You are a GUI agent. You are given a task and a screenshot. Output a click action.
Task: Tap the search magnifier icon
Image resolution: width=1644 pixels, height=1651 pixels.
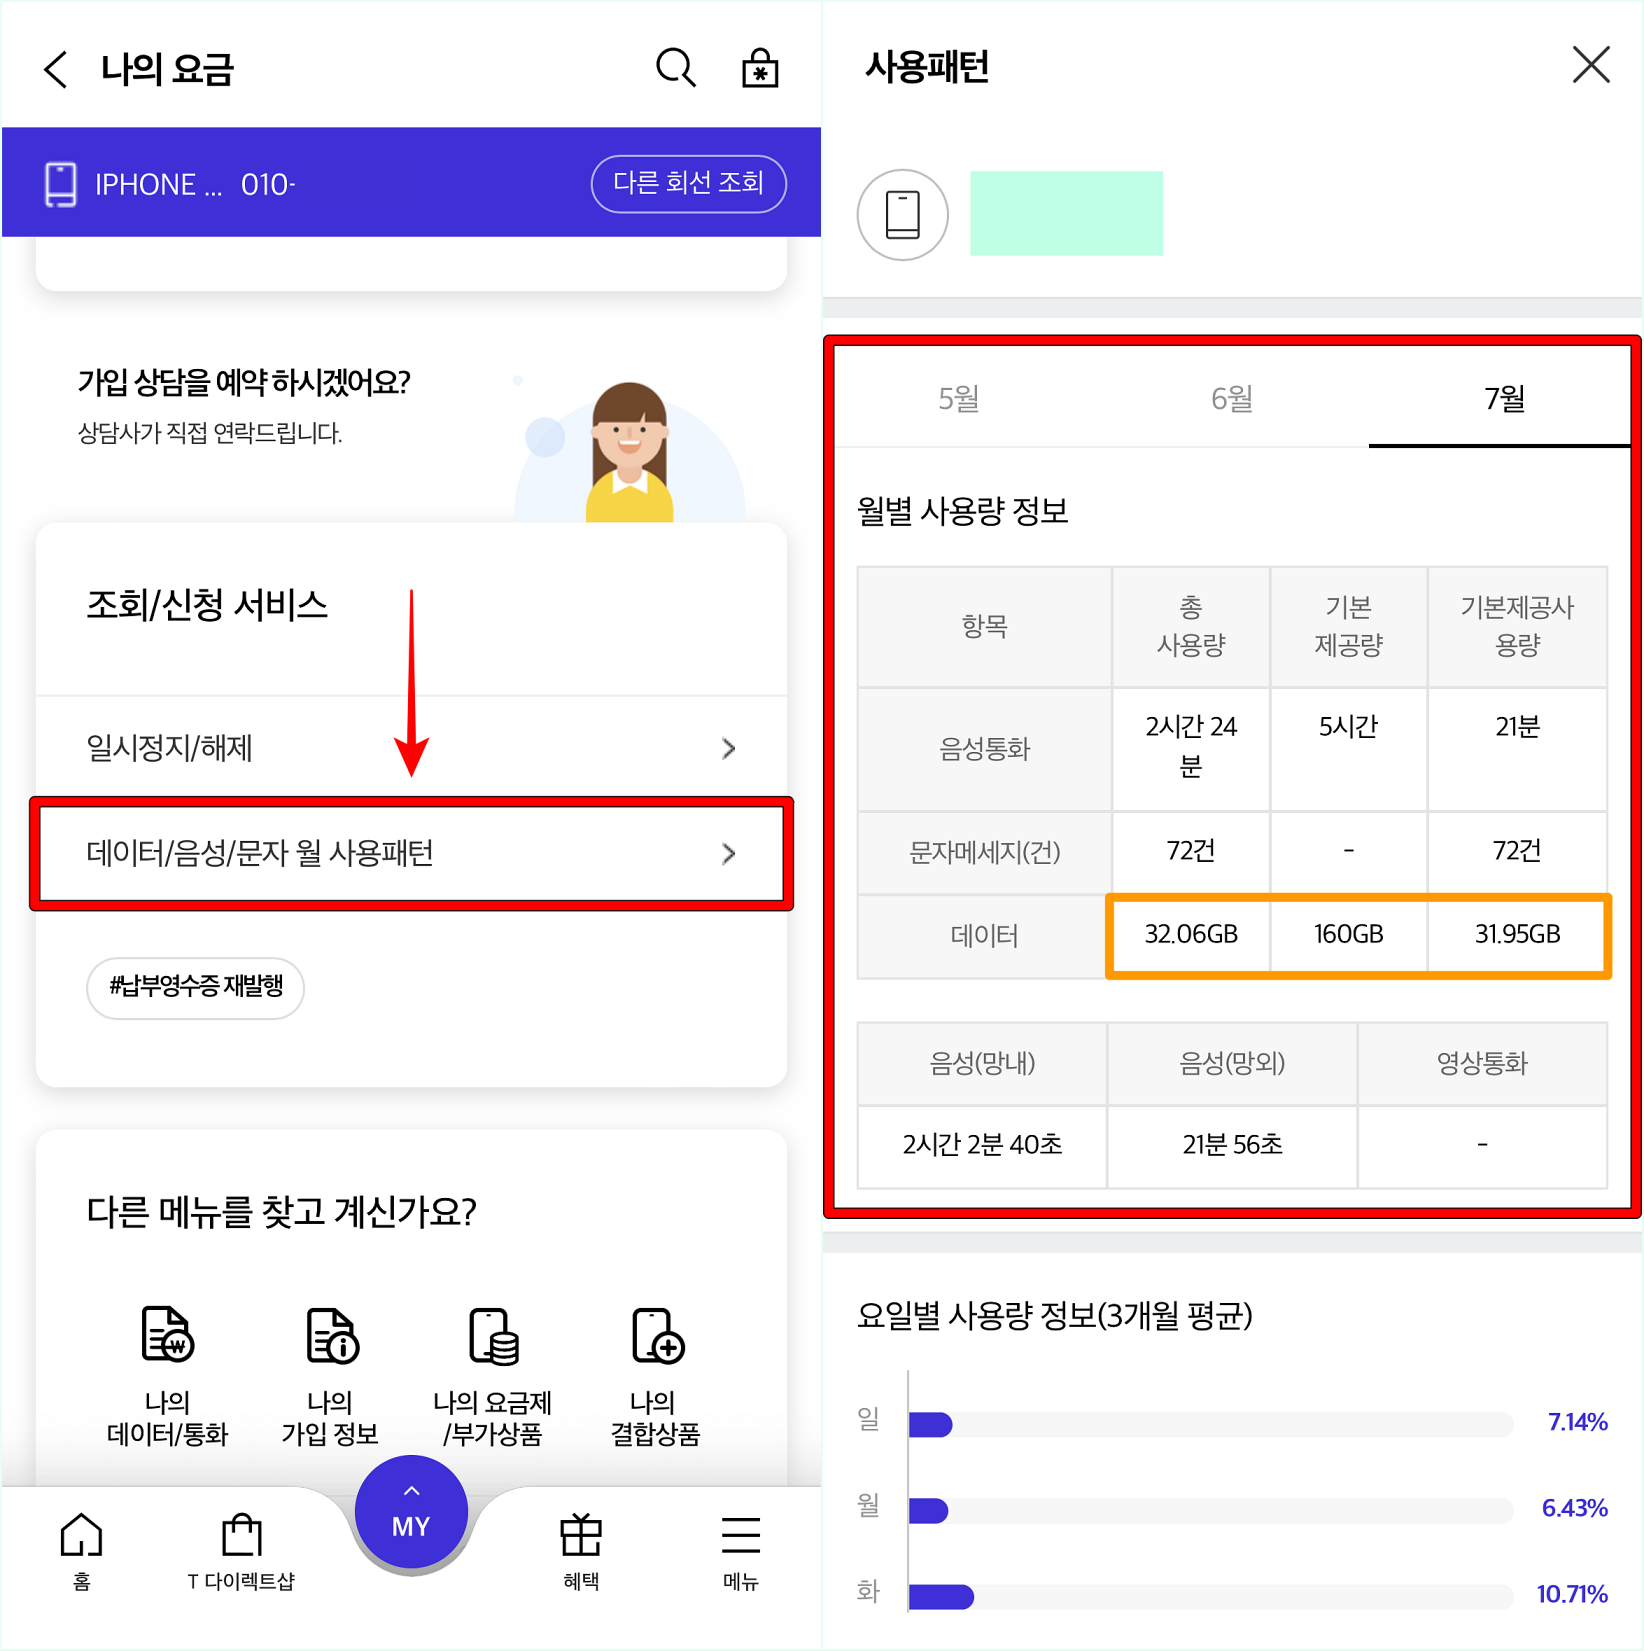click(674, 67)
